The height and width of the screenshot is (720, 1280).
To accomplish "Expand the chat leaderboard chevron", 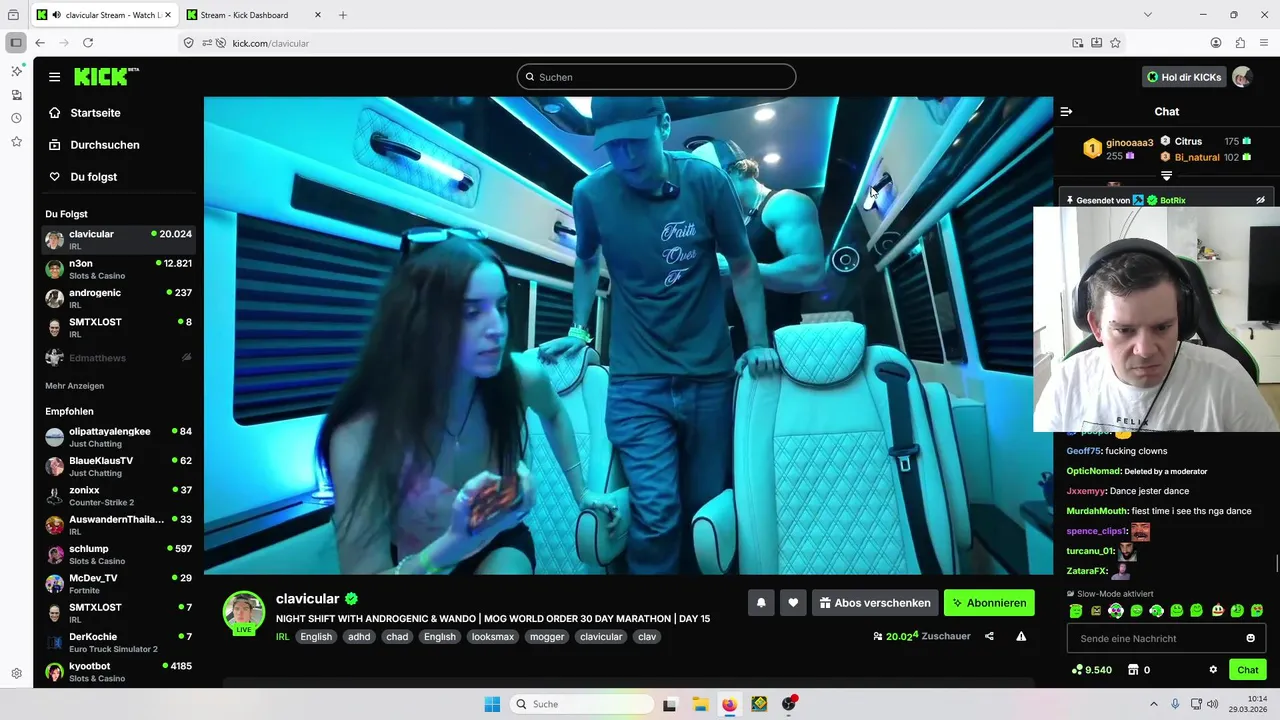I will (1166, 176).
